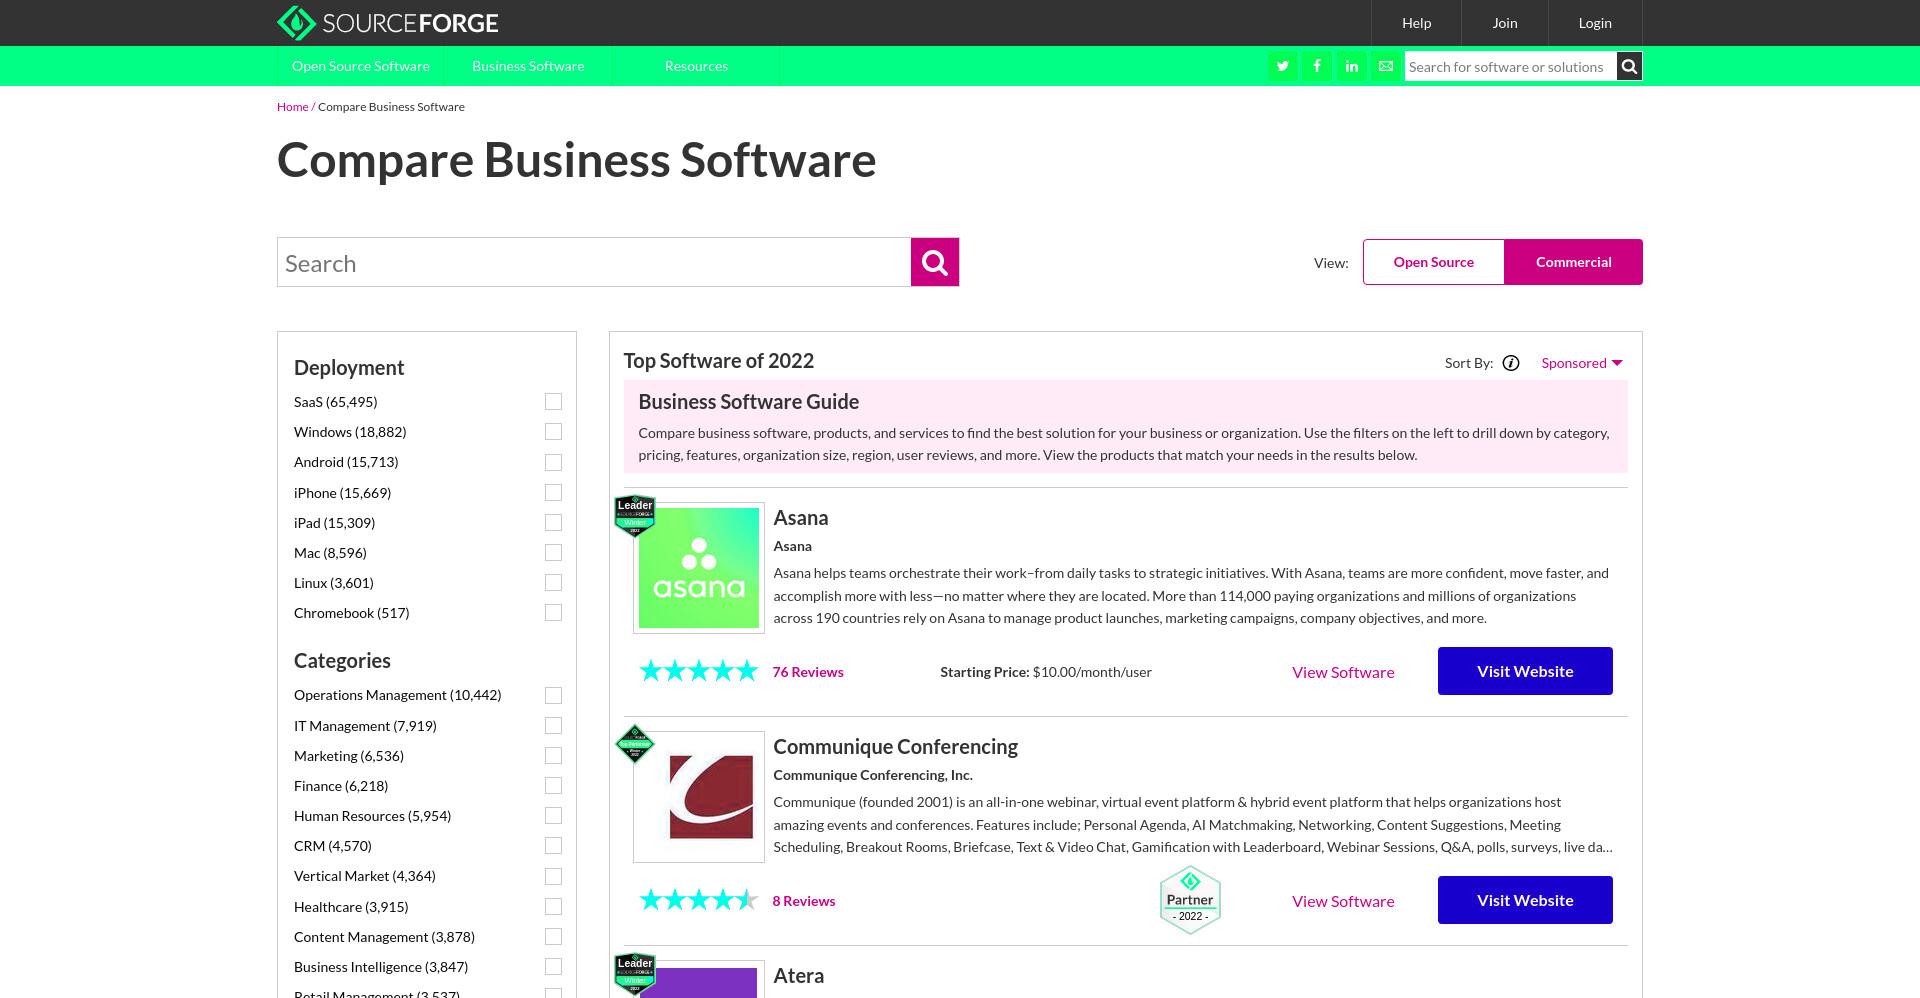Switch view to Open Source
Image resolution: width=1920 pixels, height=998 pixels.
pos(1434,262)
